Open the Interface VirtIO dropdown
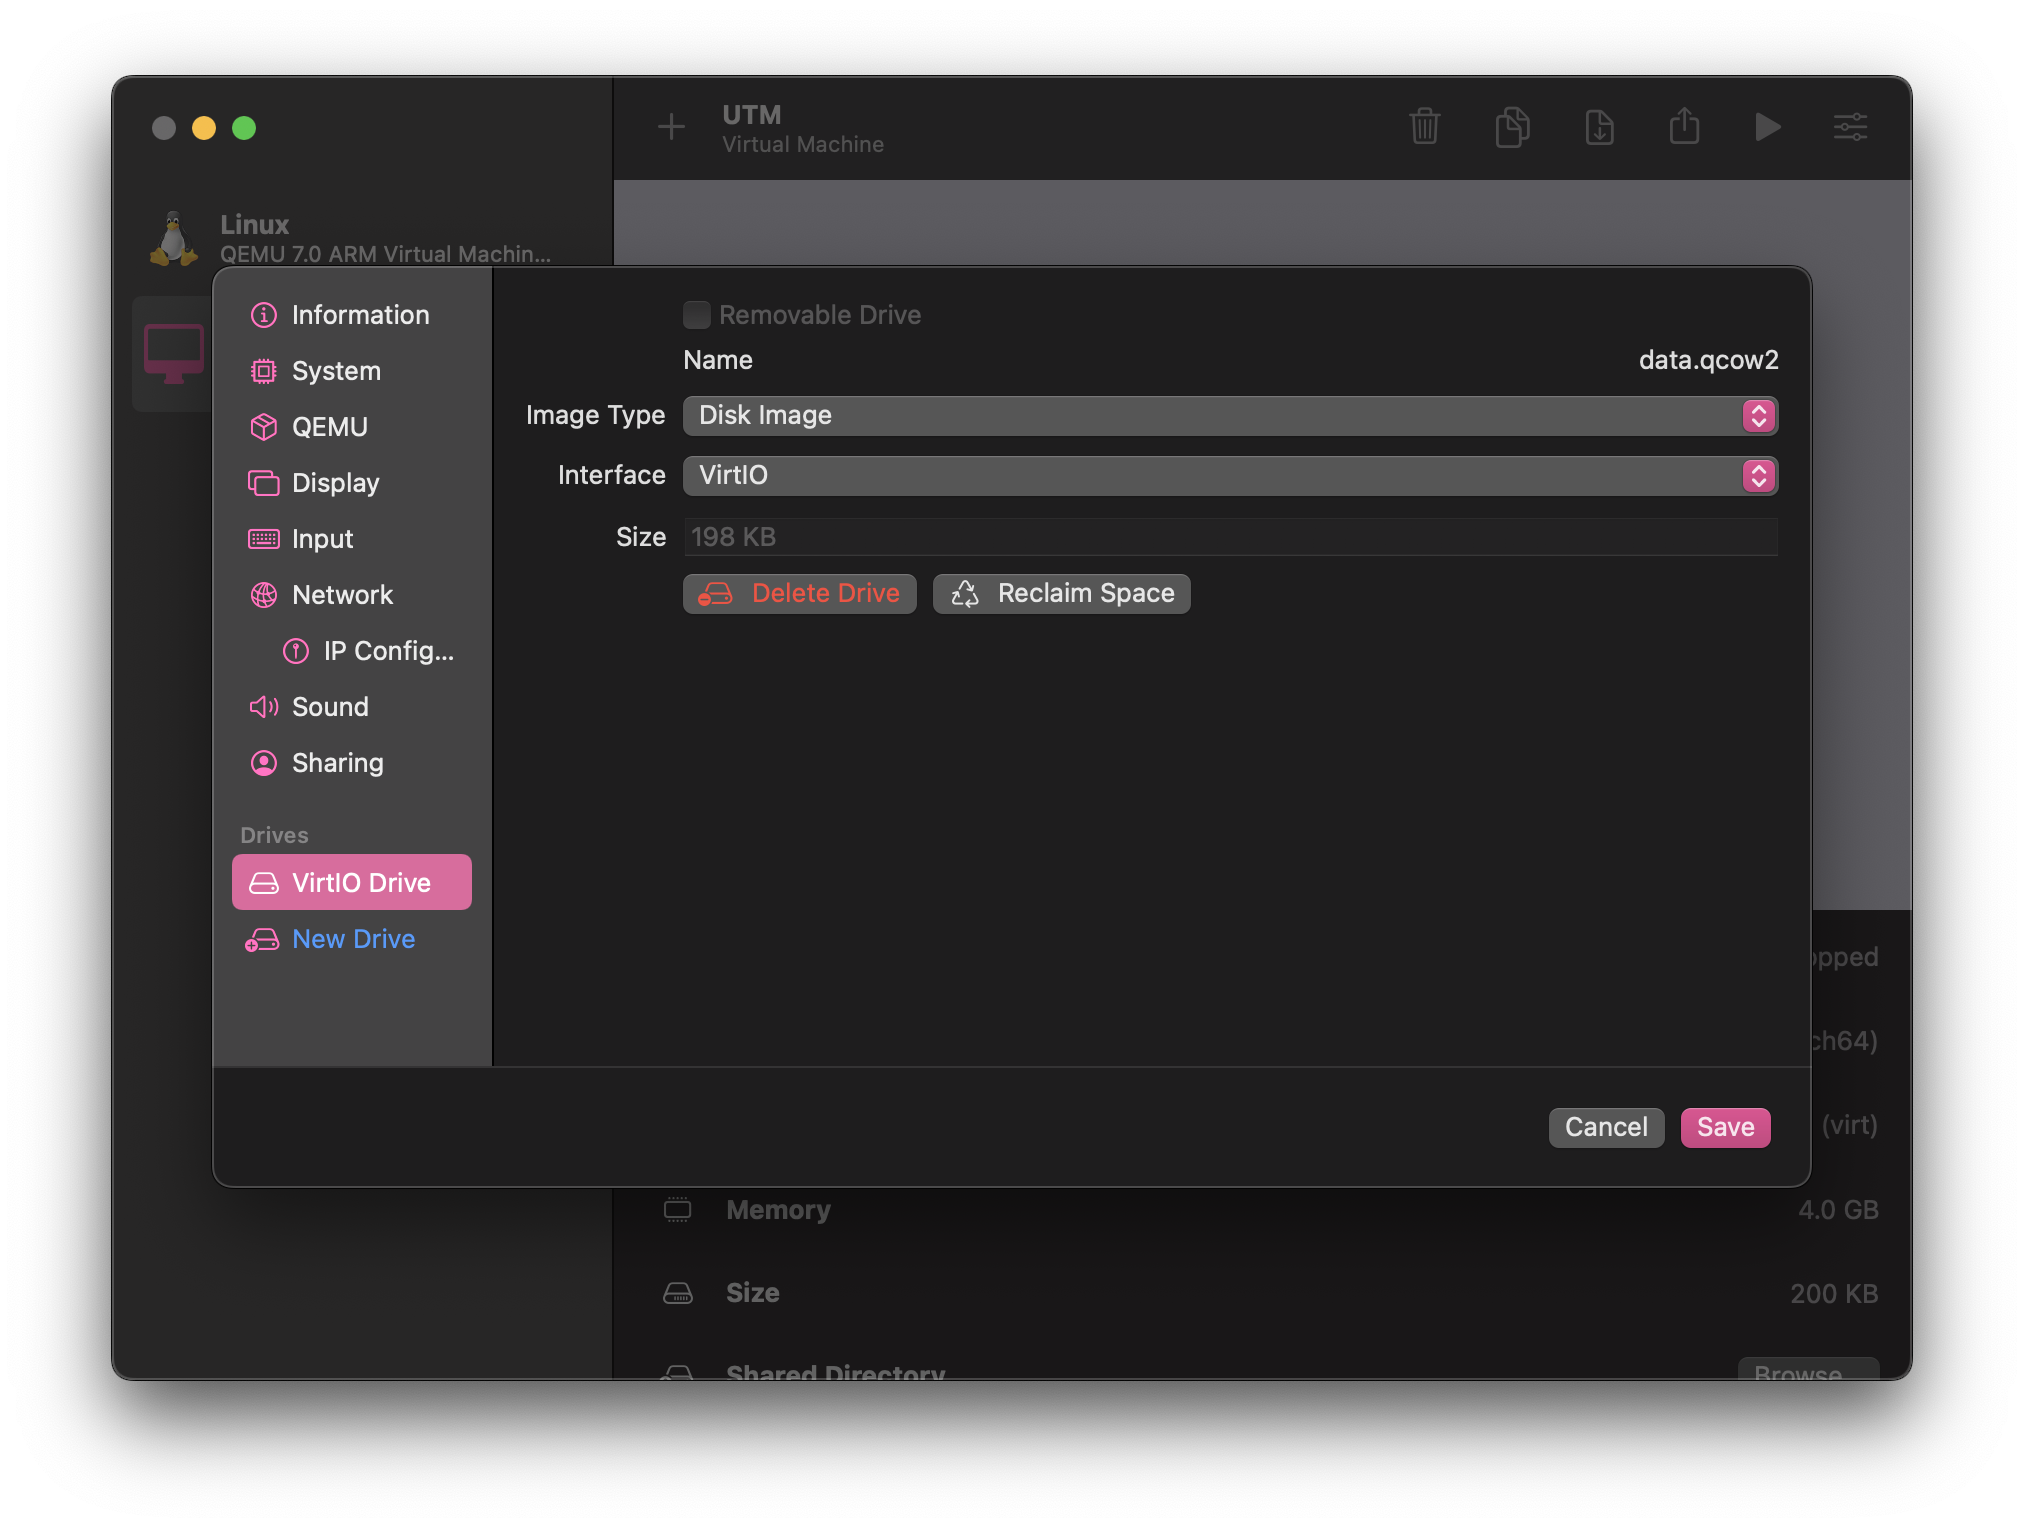2024x1528 pixels. tap(1229, 476)
